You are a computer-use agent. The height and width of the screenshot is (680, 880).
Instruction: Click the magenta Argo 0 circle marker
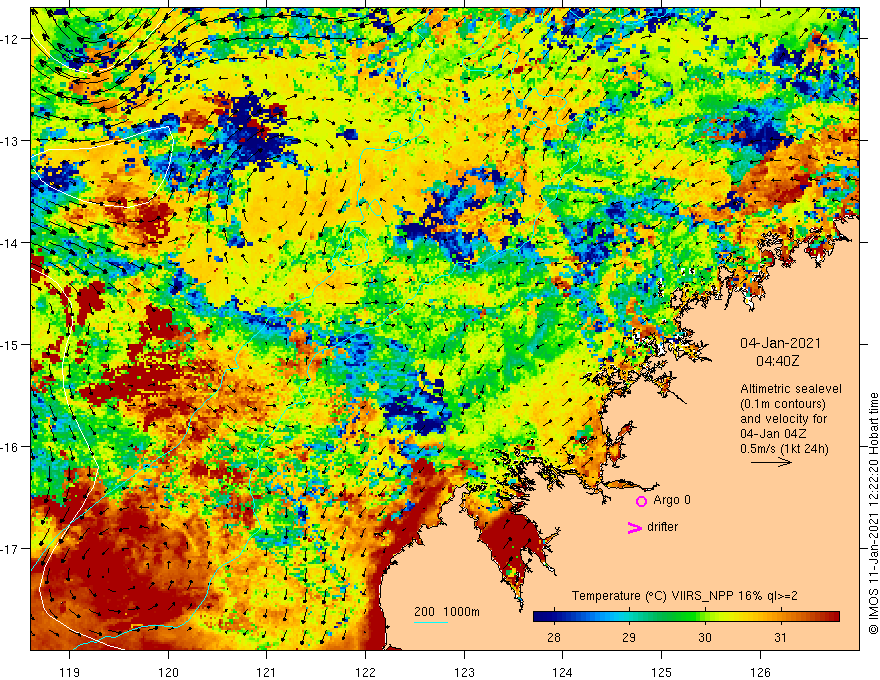[641, 501]
